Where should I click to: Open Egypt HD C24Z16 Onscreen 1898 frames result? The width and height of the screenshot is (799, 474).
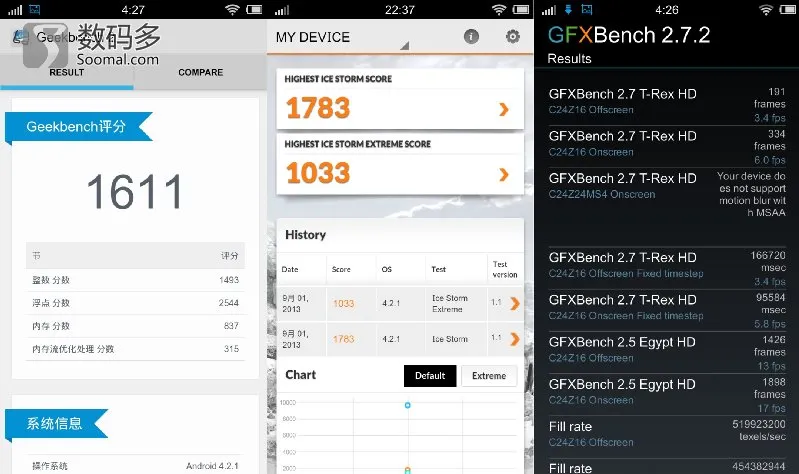[667, 395]
